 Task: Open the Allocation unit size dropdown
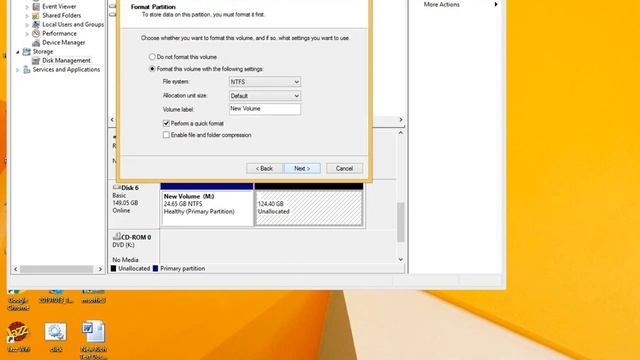coord(264,96)
